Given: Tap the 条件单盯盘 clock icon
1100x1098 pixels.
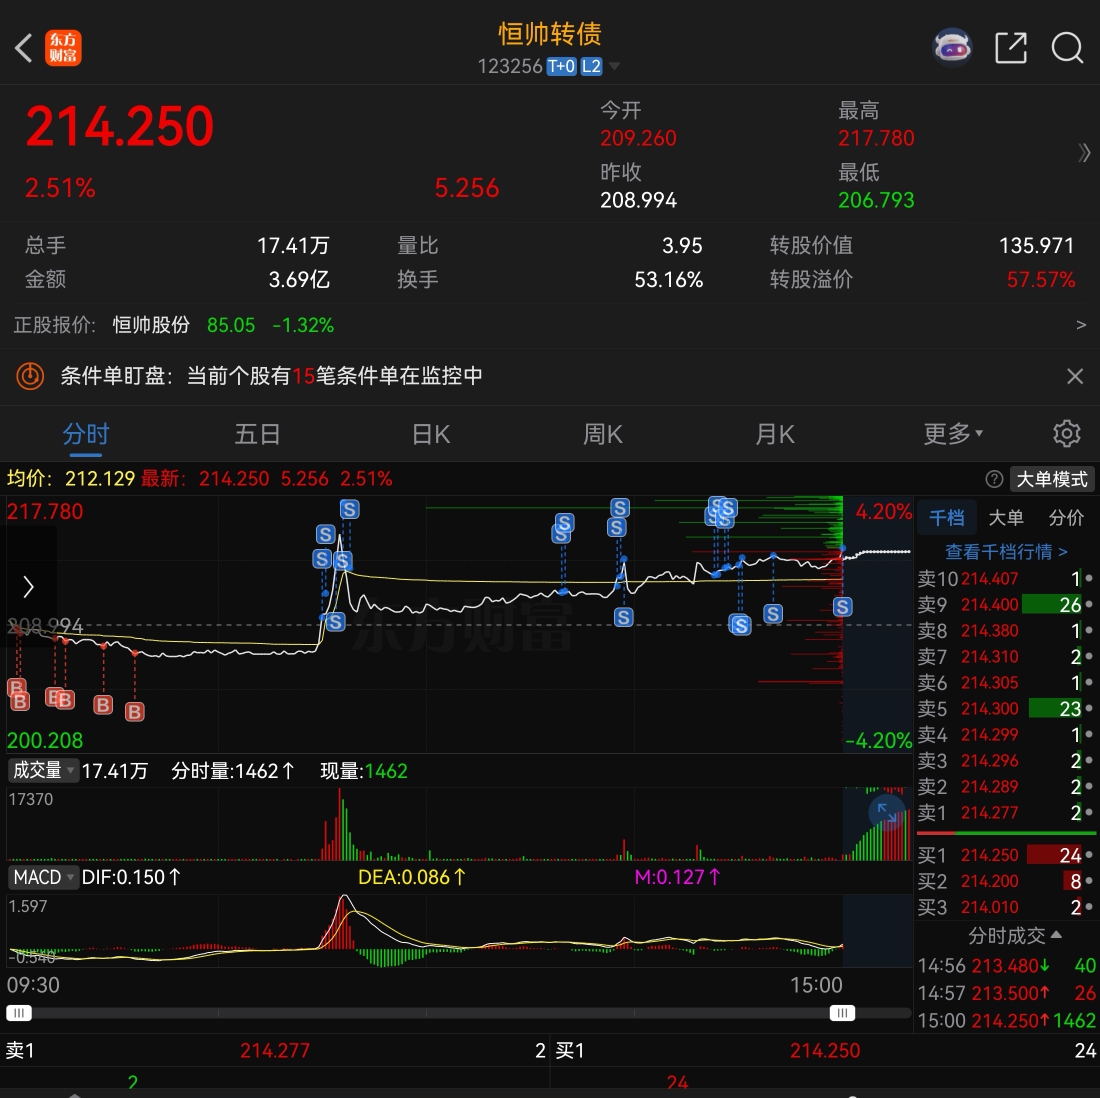Looking at the screenshot, I should (x=30, y=376).
